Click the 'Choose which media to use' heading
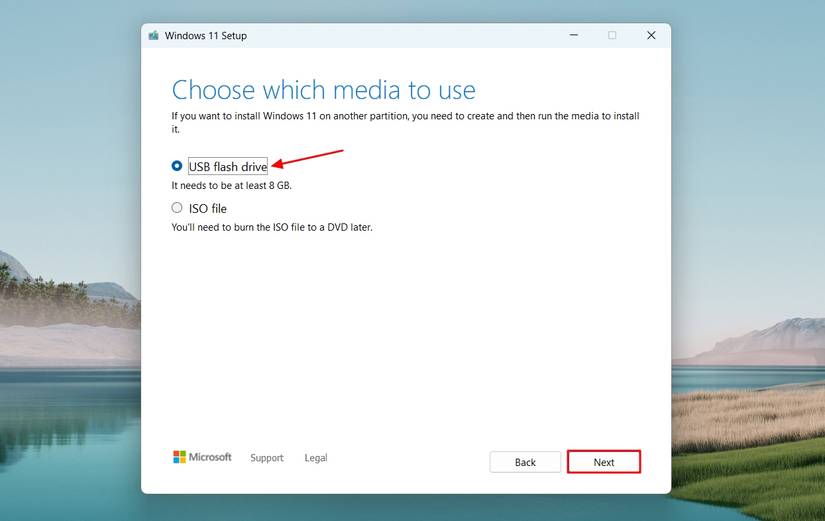 [x=324, y=90]
